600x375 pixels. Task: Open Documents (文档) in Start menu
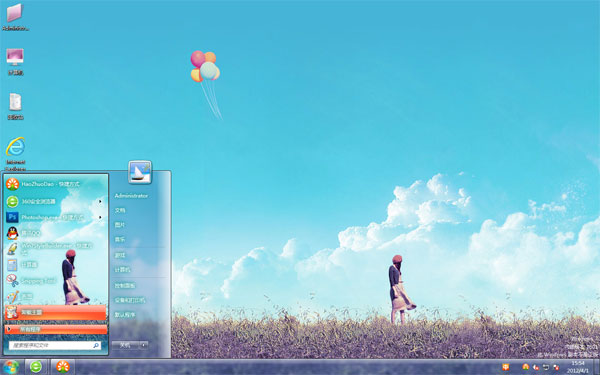120,210
